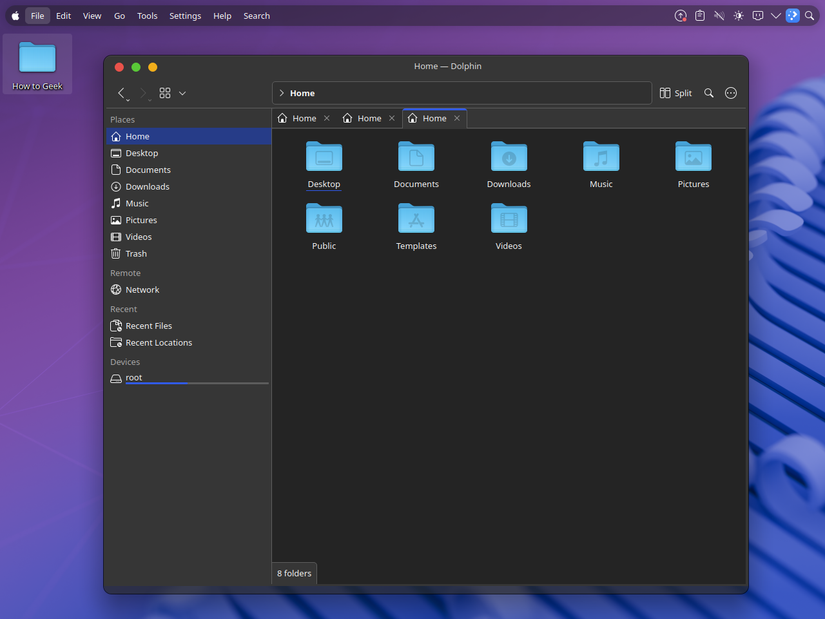The width and height of the screenshot is (825, 619).
Task: Open Recent Files in the sidebar
Action: click(148, 325)
